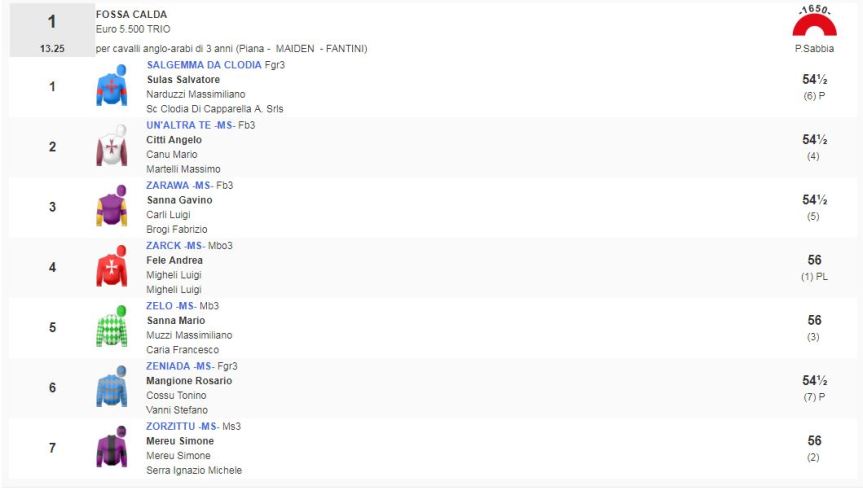This screenshot has width=863, height=499.
Task: Click jockey name Sulas Salvatore
Action: click(183, 80)
